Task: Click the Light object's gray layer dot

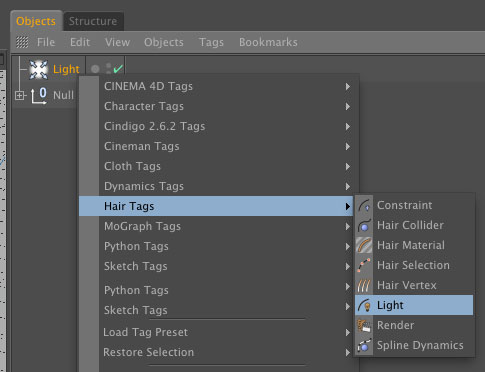Action: tap(95, 69)
